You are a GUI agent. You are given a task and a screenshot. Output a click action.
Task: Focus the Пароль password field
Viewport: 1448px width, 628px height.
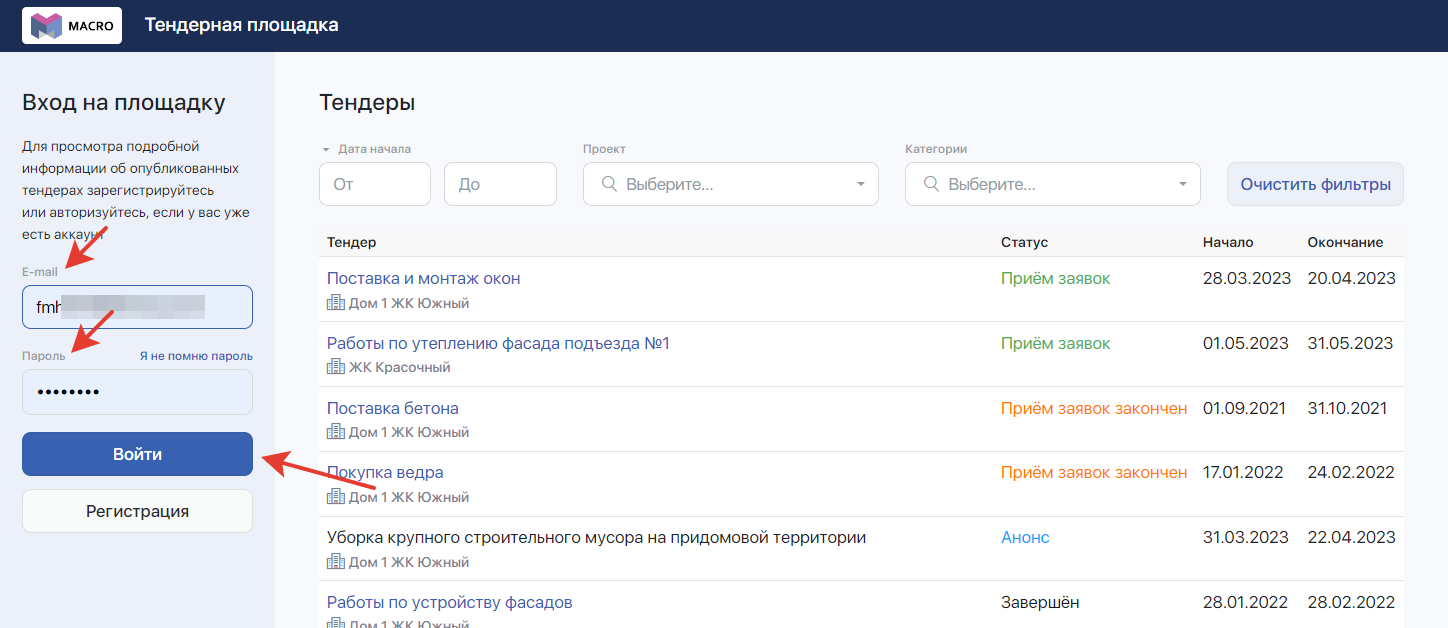click(137, 392)
